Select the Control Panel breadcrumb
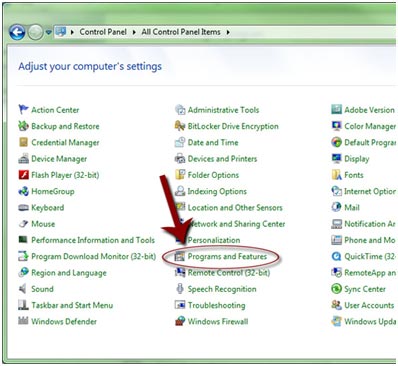The width and height of the screenshot is (398, 366). pos(103,32)
